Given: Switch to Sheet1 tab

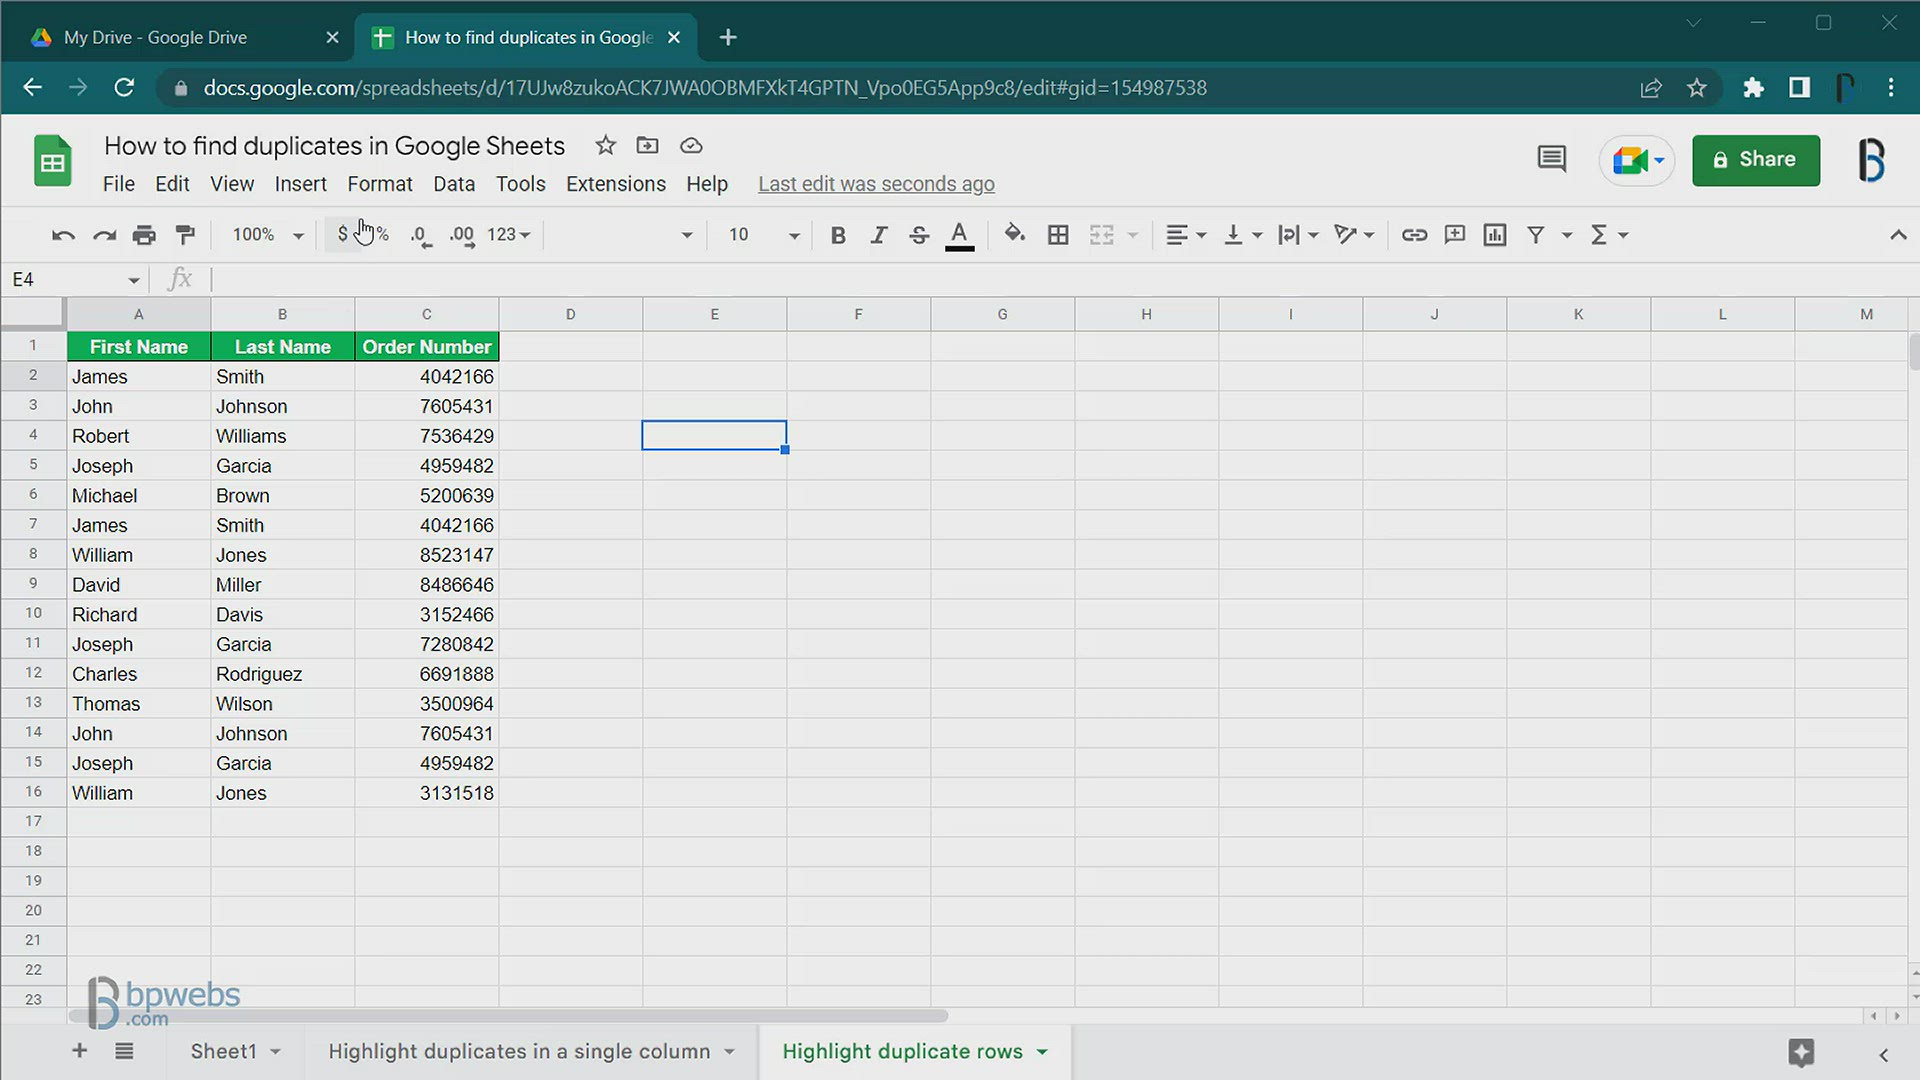Looking at the screenshot, I should [x=224, y=1051].
